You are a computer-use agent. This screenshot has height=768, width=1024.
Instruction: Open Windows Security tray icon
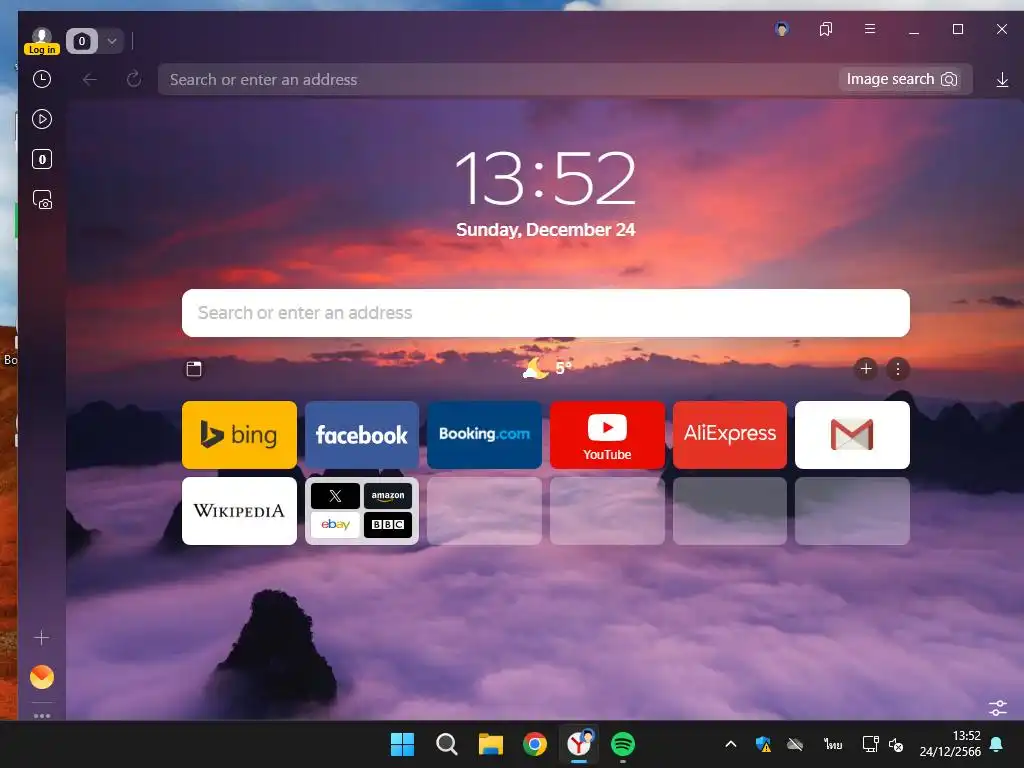[x=763, y=744]
